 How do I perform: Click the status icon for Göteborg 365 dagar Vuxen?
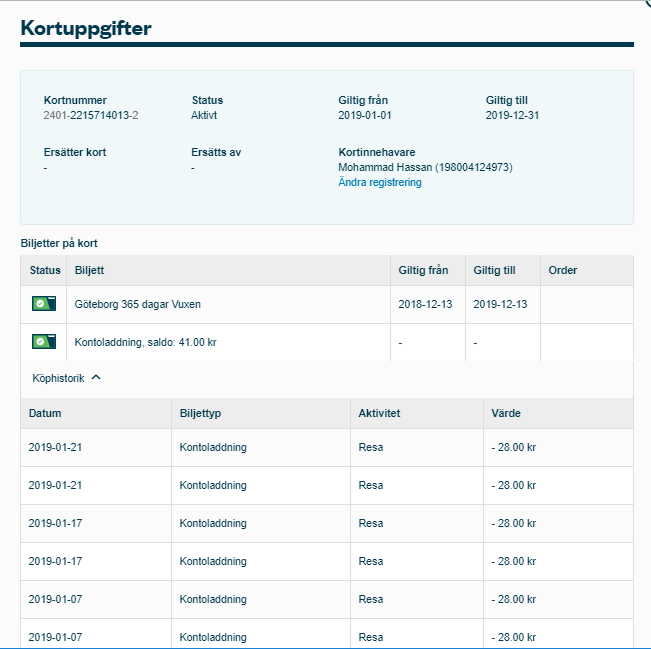tap(43, 304)
